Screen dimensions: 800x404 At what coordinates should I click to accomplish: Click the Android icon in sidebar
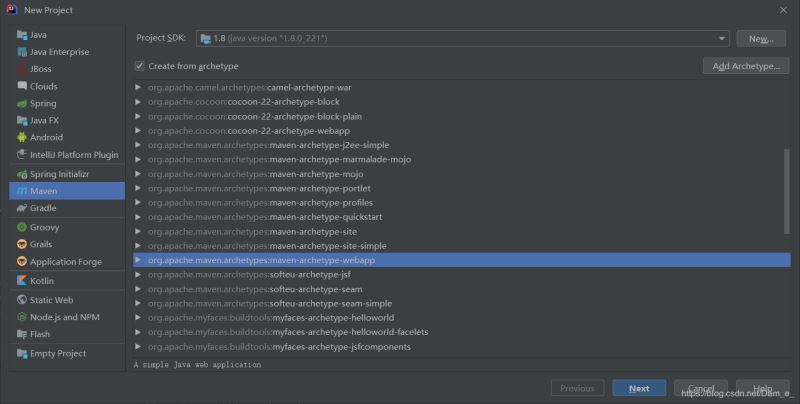pos(21,137)
